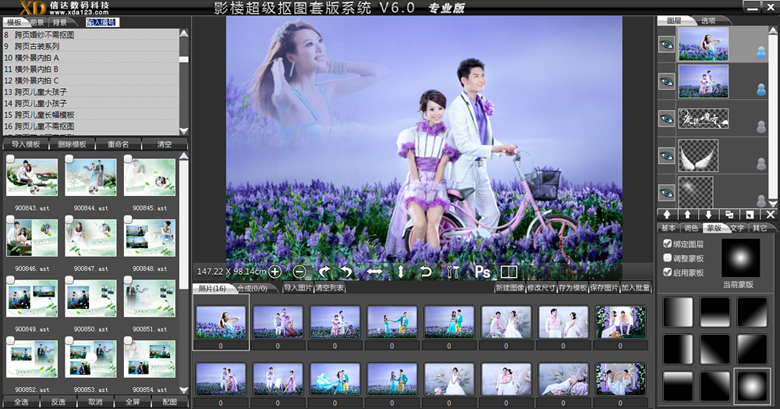
Task: Select category 10 棚外景内拍 A
Action: pyautogui.click(x=91, y=58)
